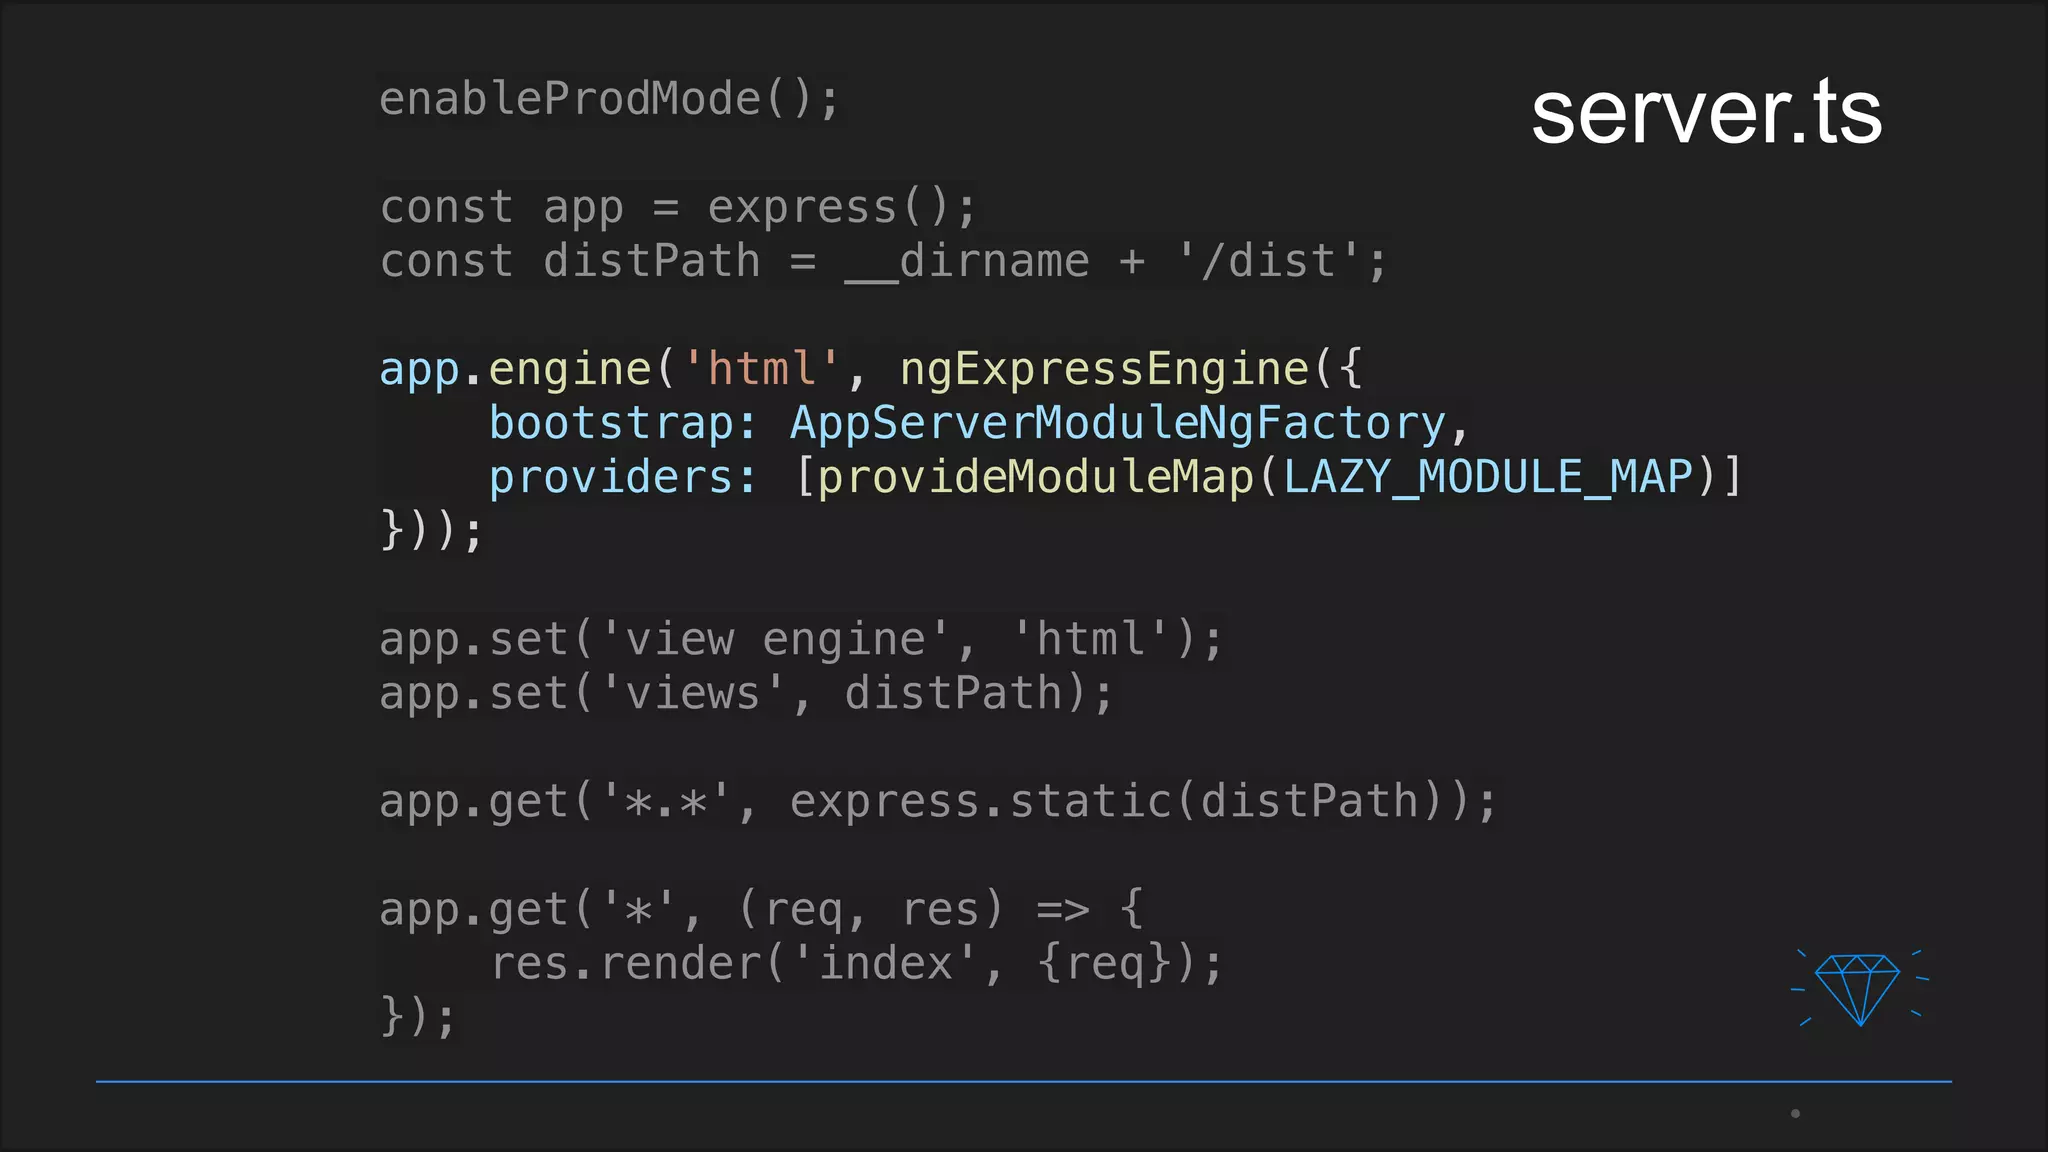Click the app.set 'views' distPath line

click(x=745, y=694)
